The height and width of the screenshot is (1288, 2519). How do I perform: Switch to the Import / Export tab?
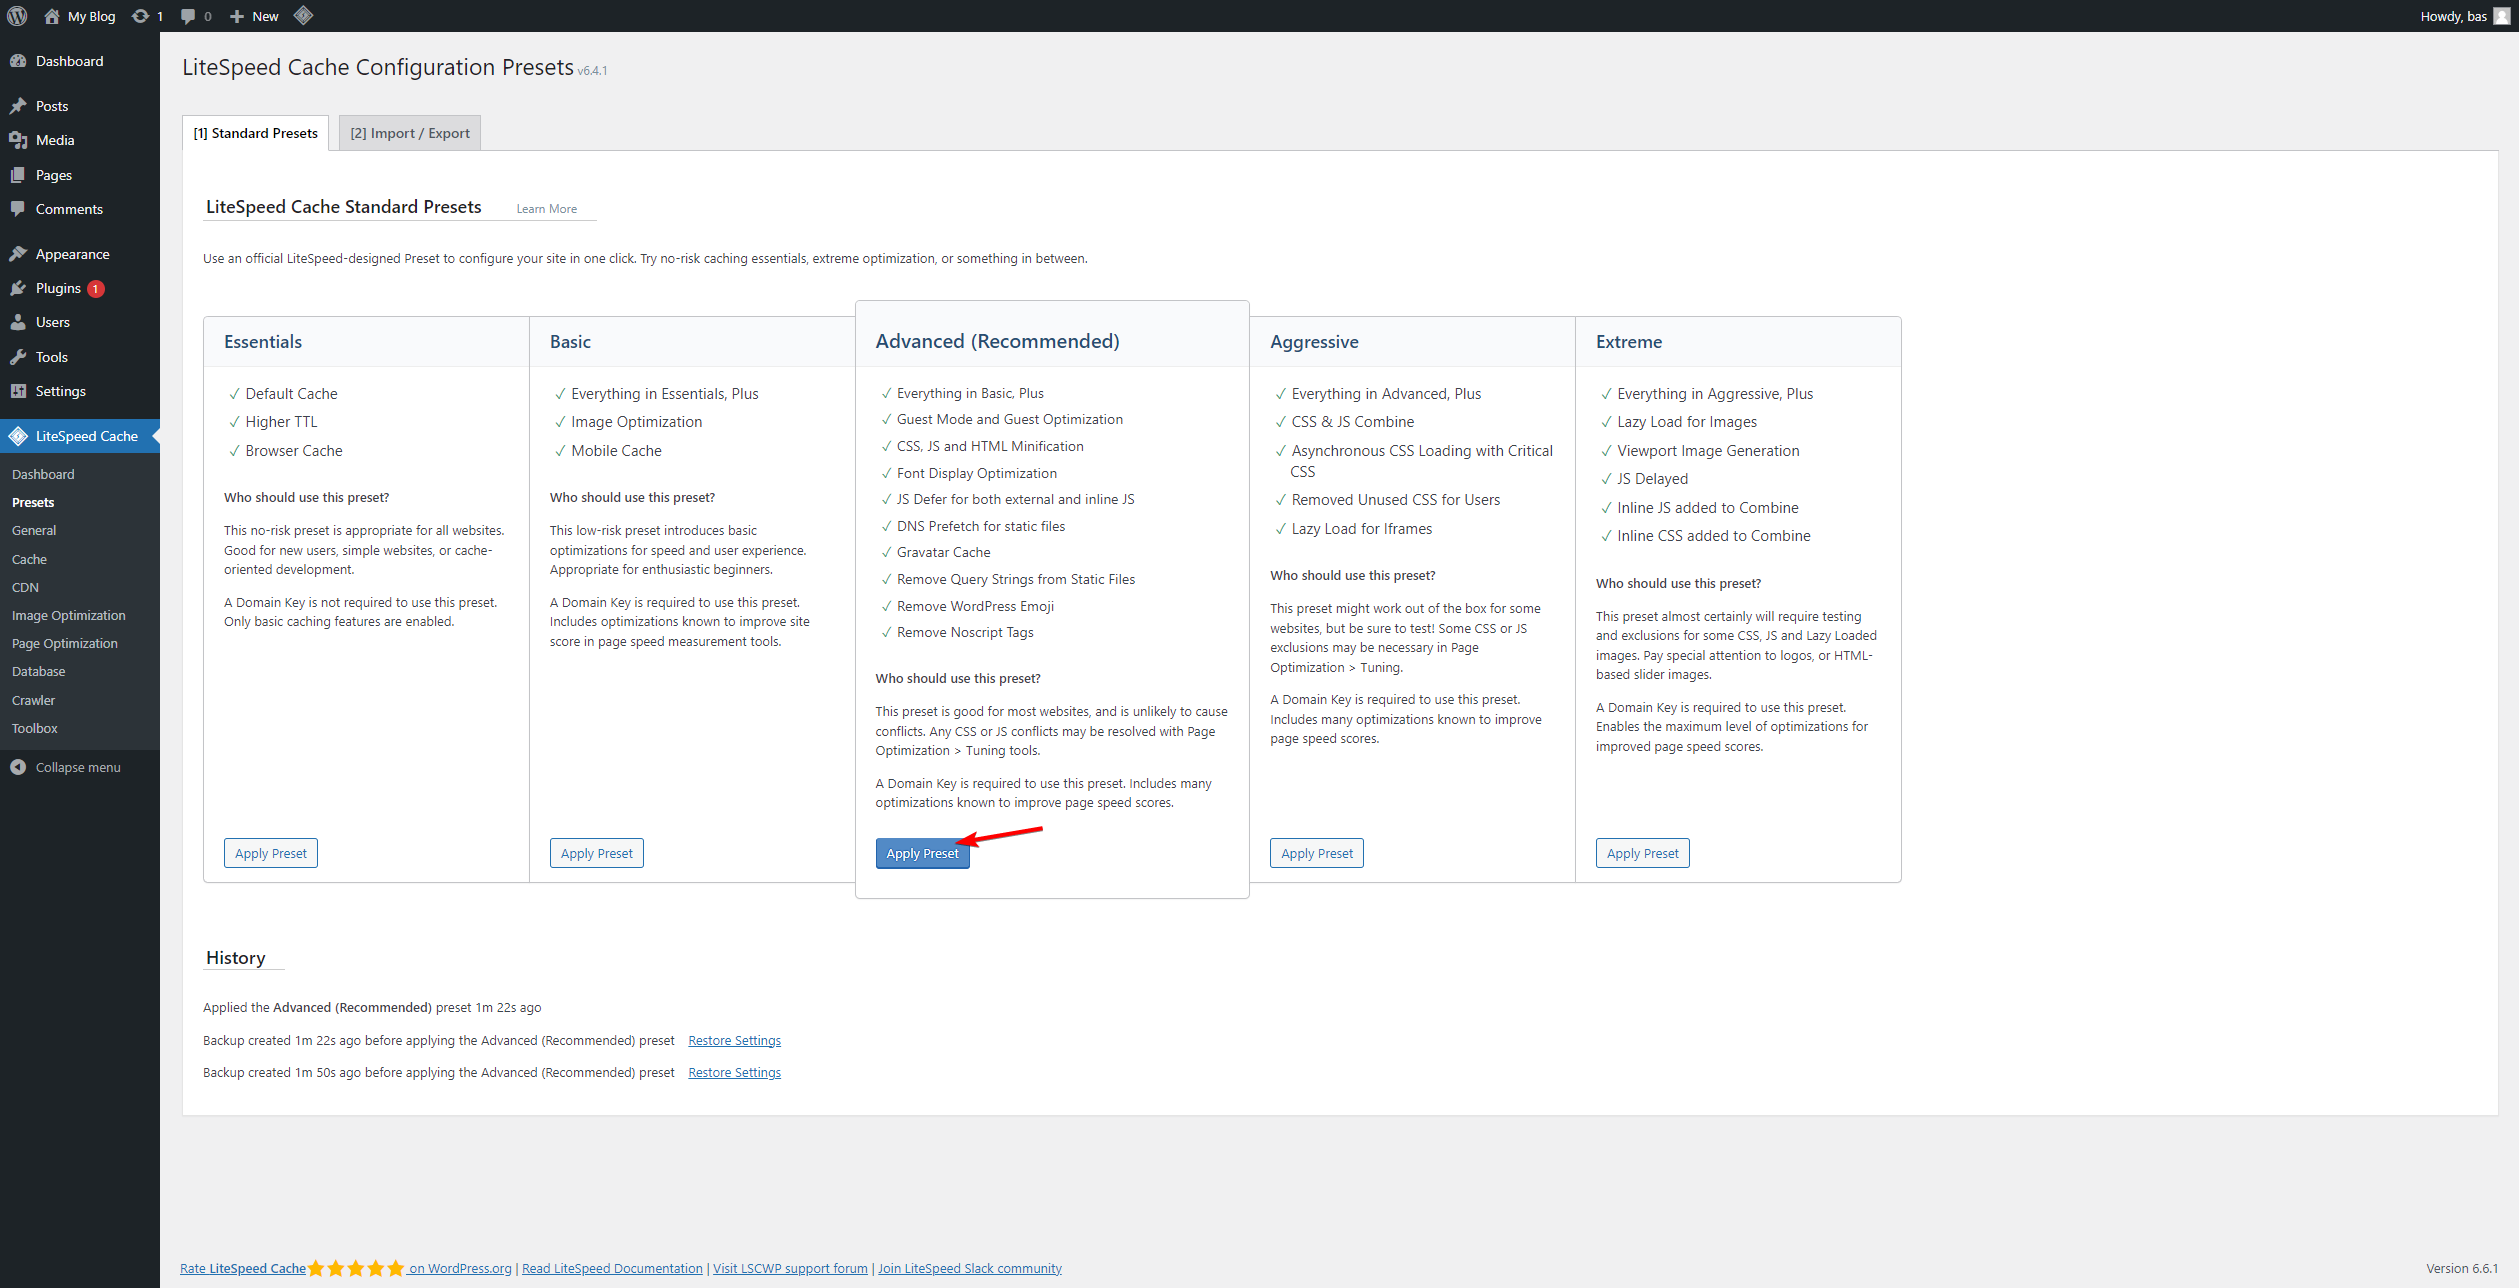click(x=409, y=133)
